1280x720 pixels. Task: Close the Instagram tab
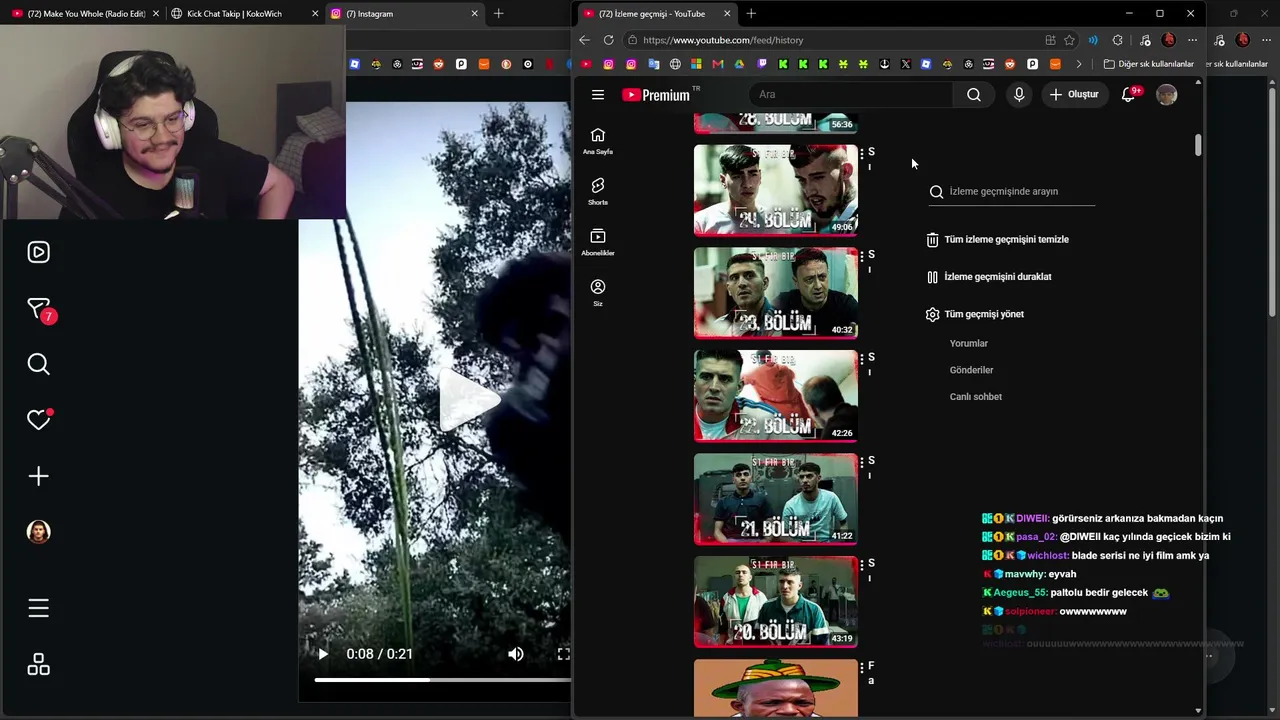click(x=473, y=14)
